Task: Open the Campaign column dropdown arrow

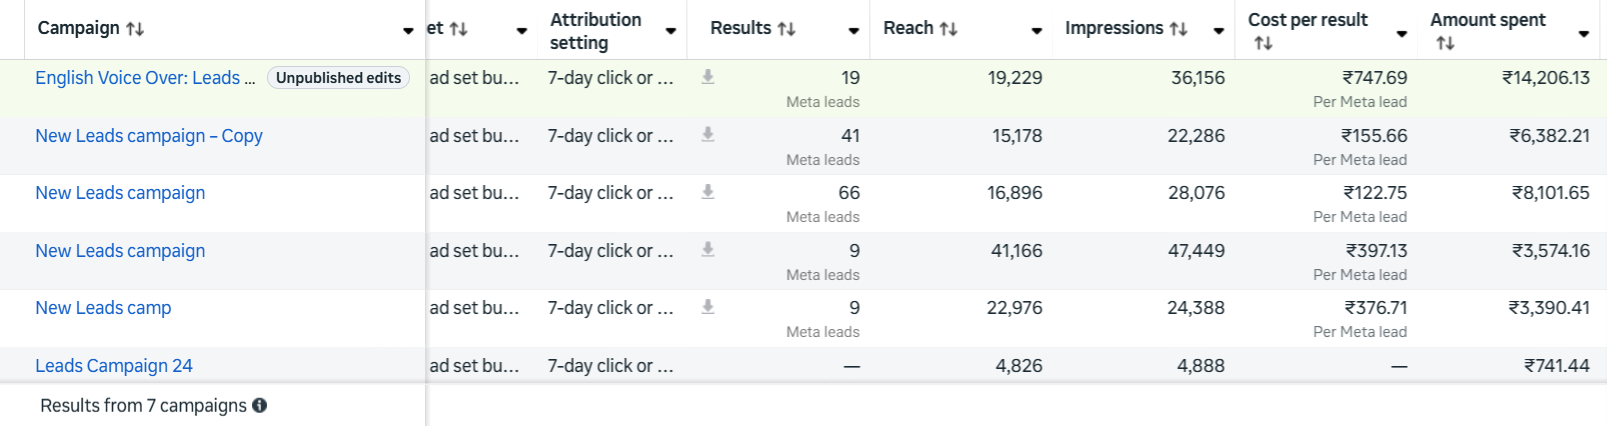Action: [408, 31]
